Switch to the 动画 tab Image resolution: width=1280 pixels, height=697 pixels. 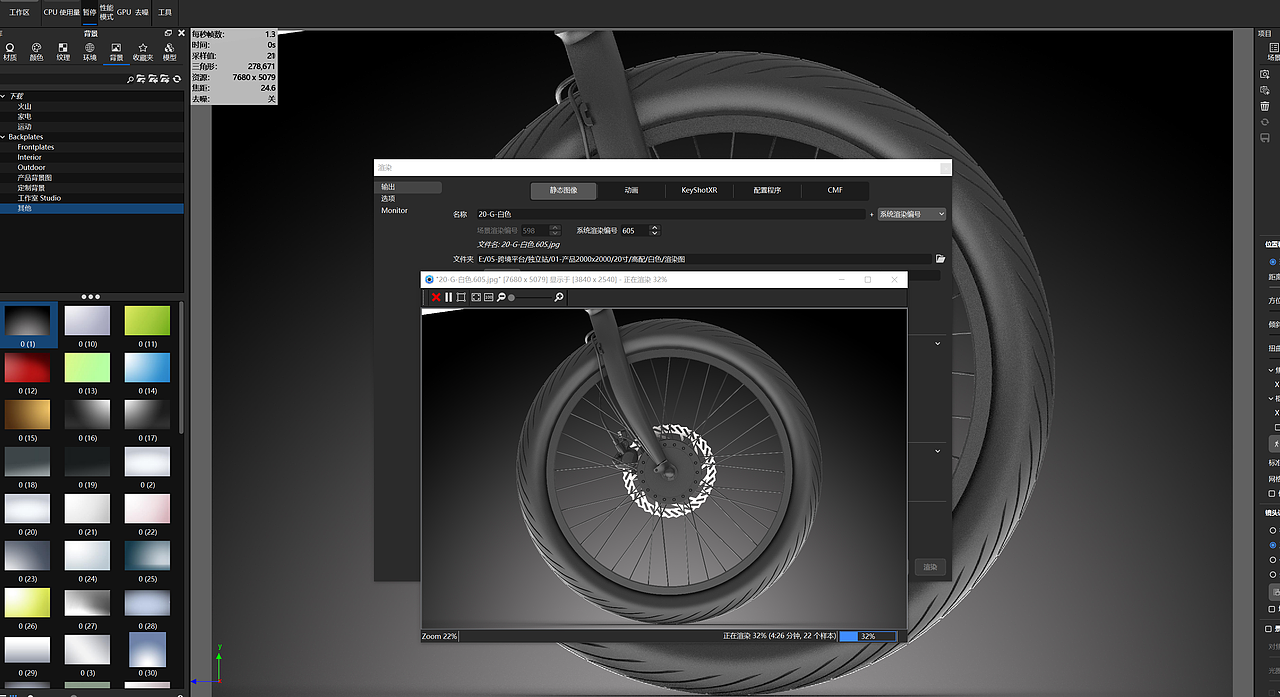click(x=631, y=190)
